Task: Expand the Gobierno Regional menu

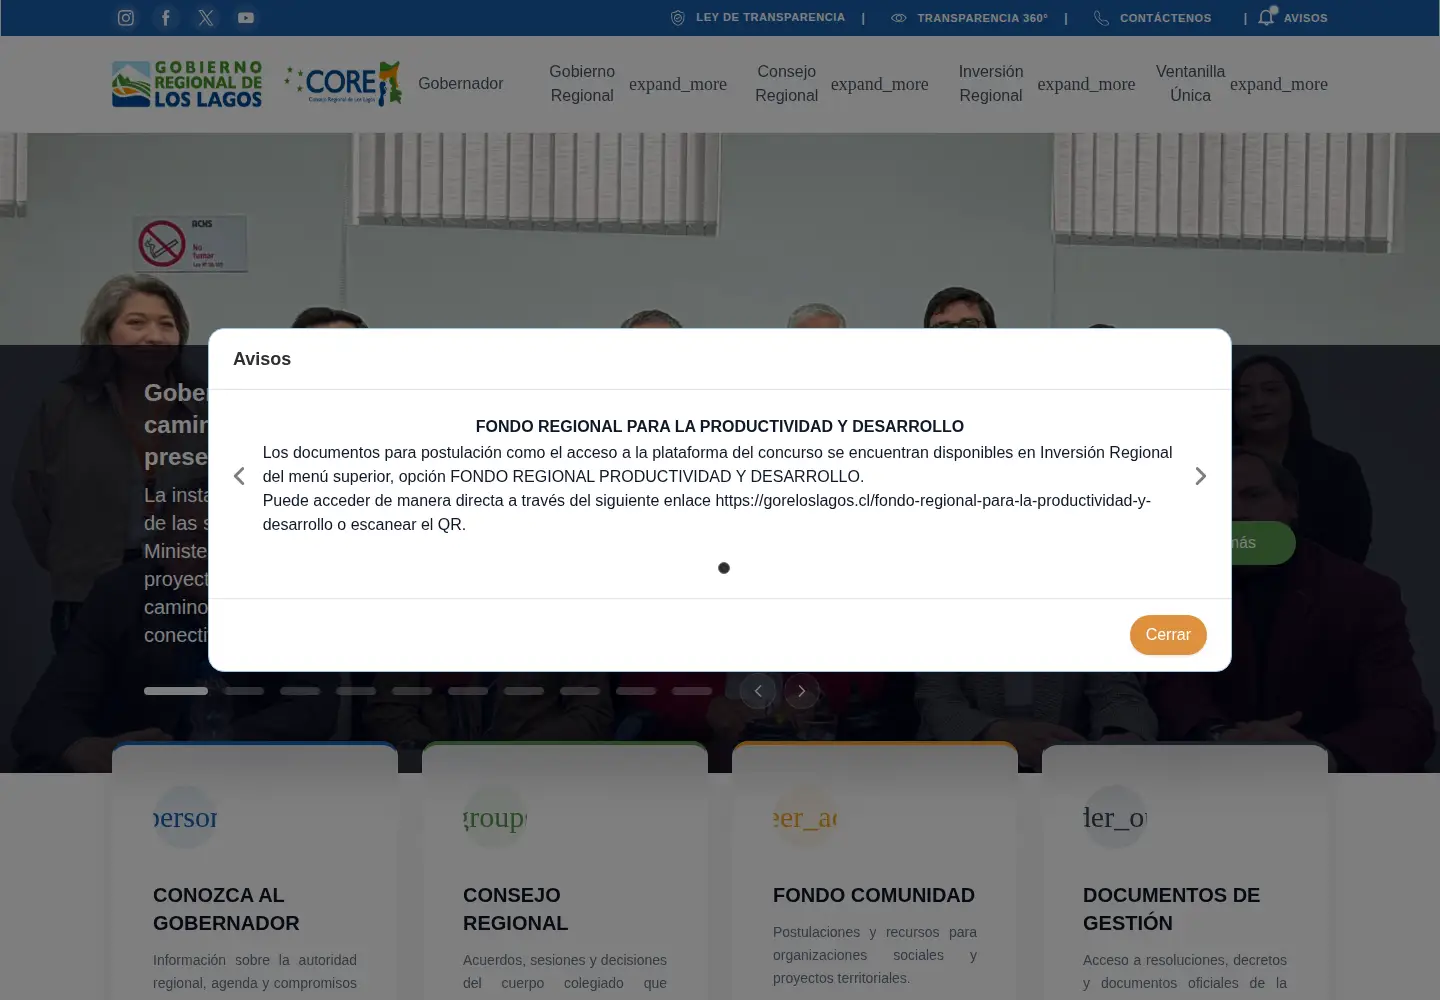Action: click(x=678, y=84)
